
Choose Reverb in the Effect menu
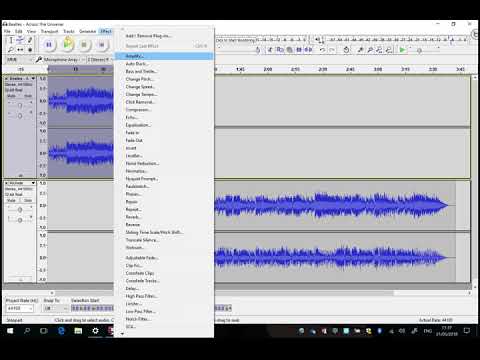(x=164, y=217)
